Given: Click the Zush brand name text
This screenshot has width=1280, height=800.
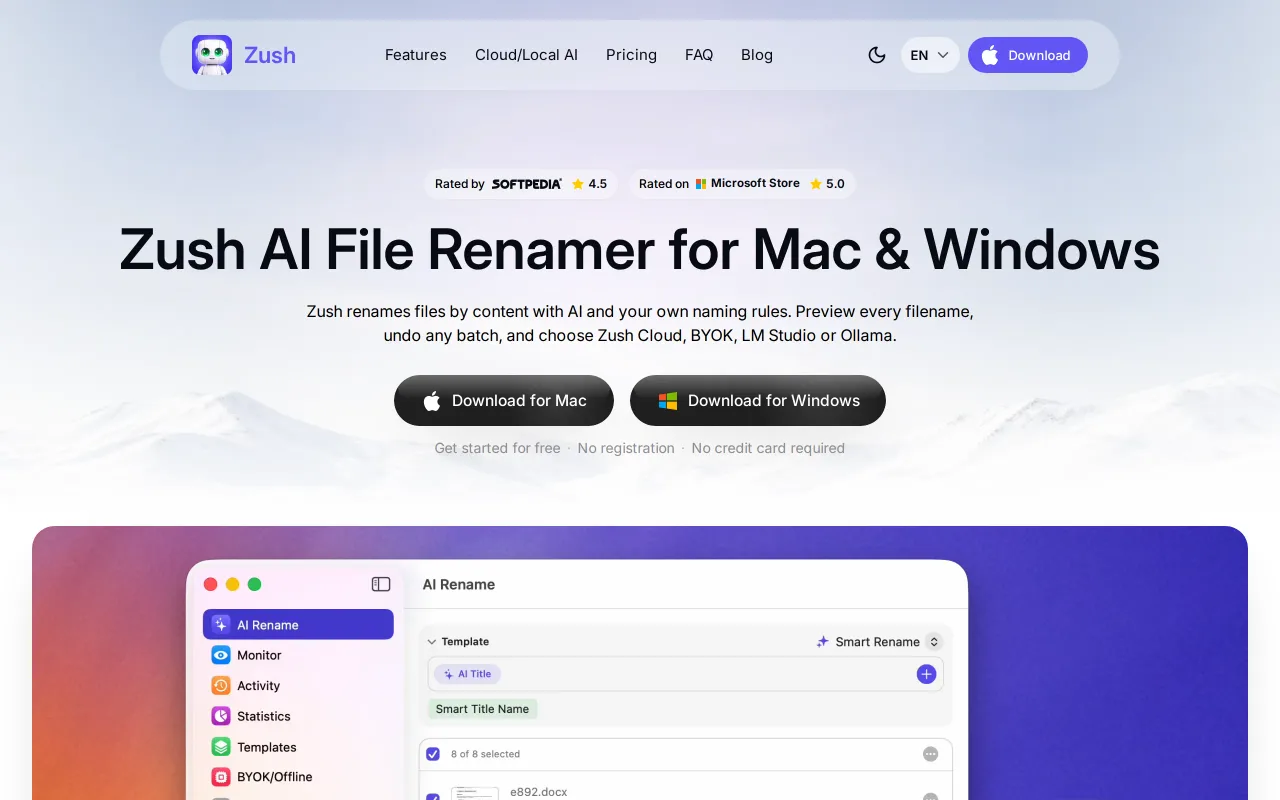Looking at the screenshot, I should click(270, 55).
